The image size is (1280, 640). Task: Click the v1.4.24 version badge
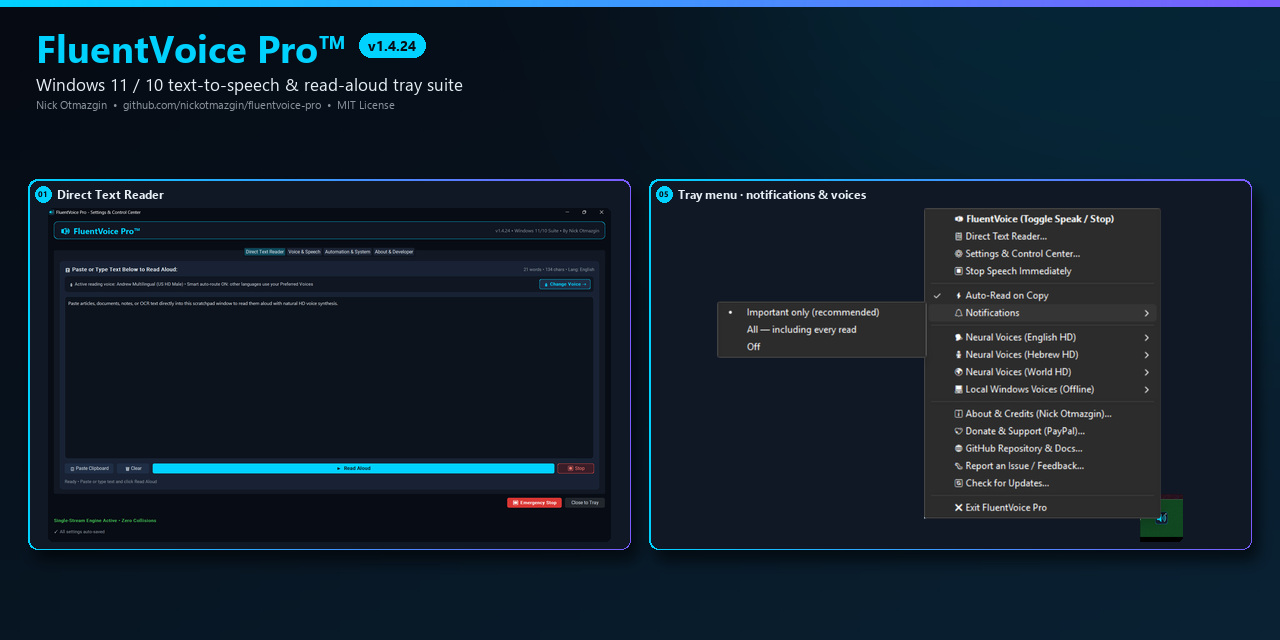(392, 45)
